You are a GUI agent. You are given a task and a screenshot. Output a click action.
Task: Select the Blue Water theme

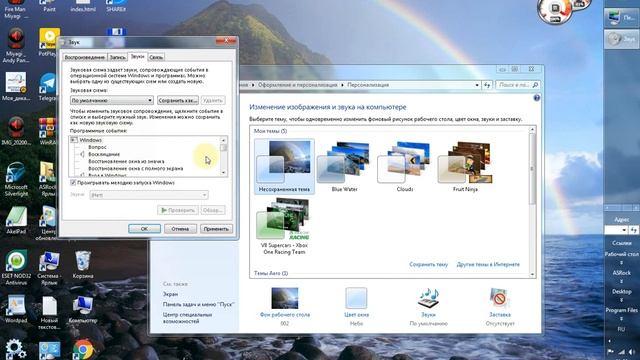[344, 166]
